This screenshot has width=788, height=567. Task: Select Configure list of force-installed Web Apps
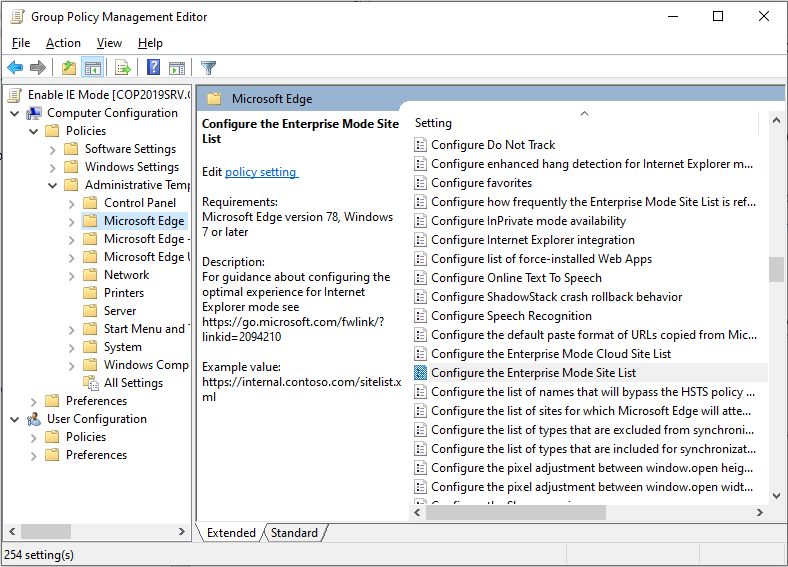pos(541,259)
